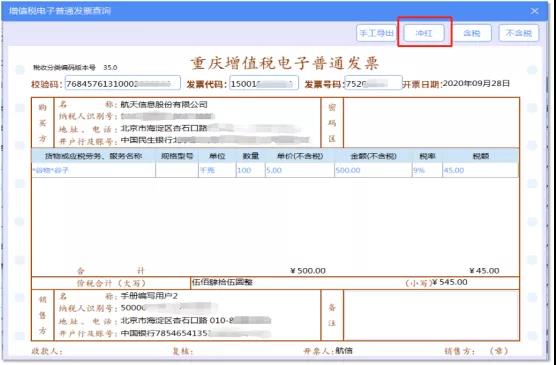
Task: Click the 单位 column header
Action: coord(217,156)
